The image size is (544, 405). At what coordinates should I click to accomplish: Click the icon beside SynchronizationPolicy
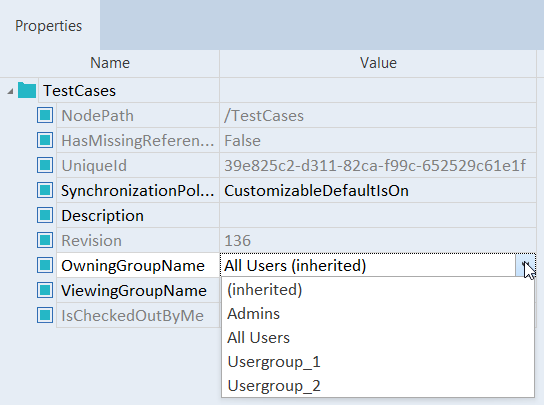click(45, 190)
